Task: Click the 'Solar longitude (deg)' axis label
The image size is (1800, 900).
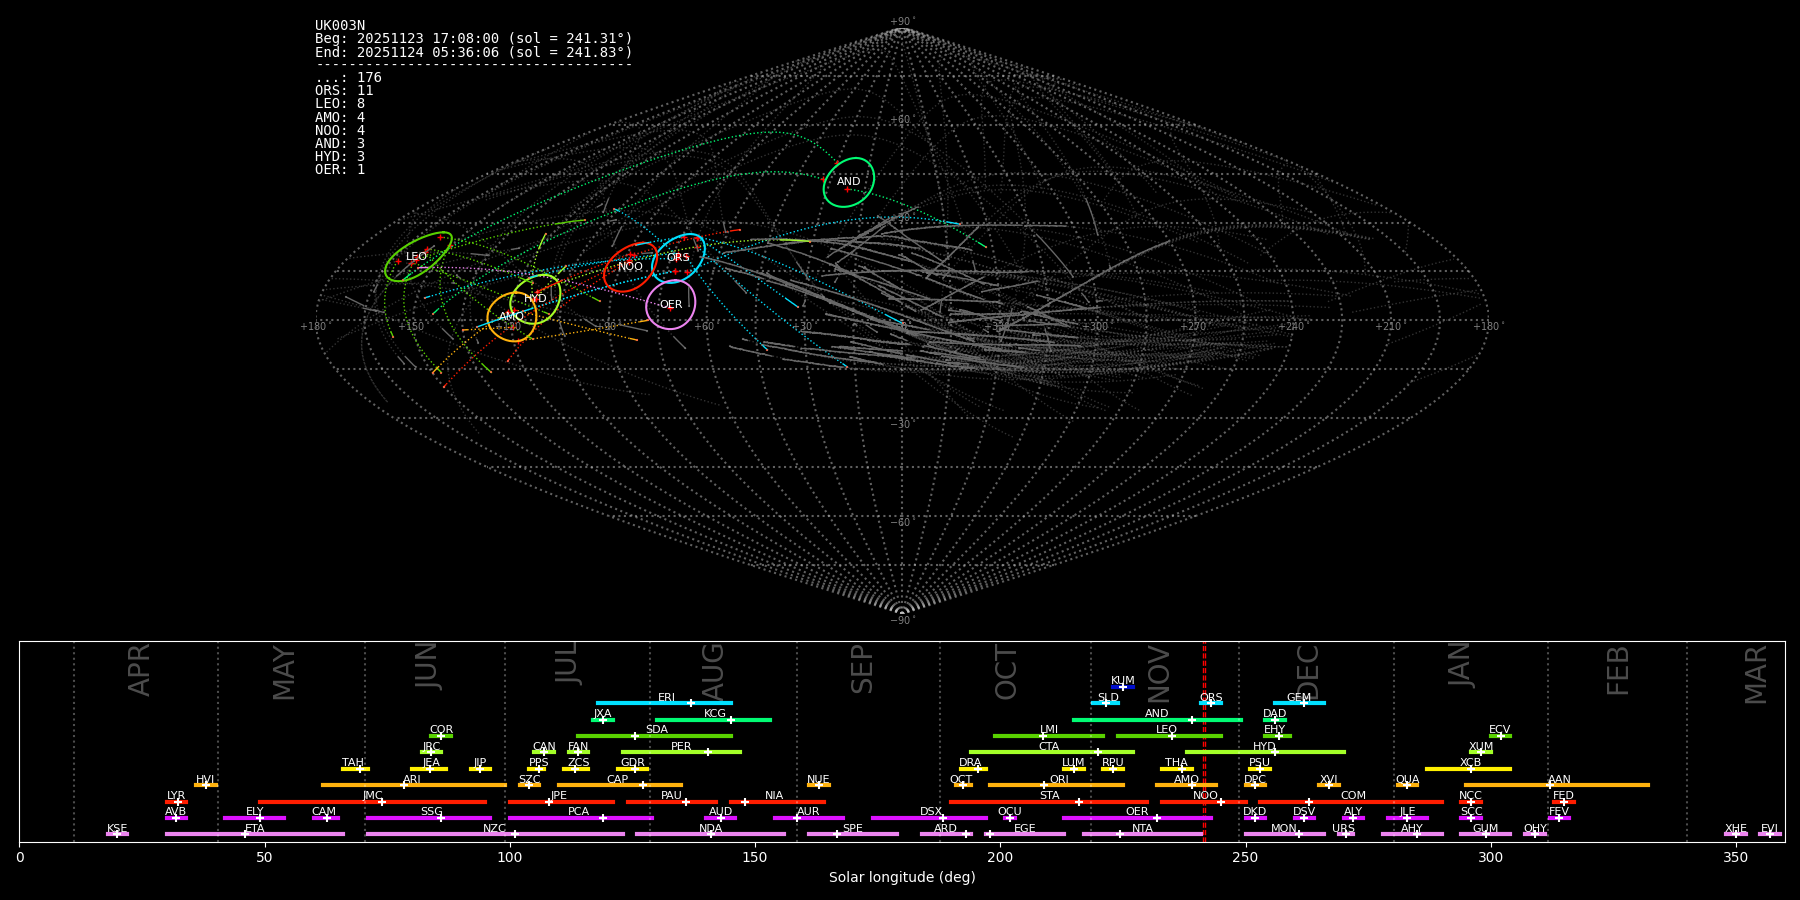Action: [x=902, y=878]
